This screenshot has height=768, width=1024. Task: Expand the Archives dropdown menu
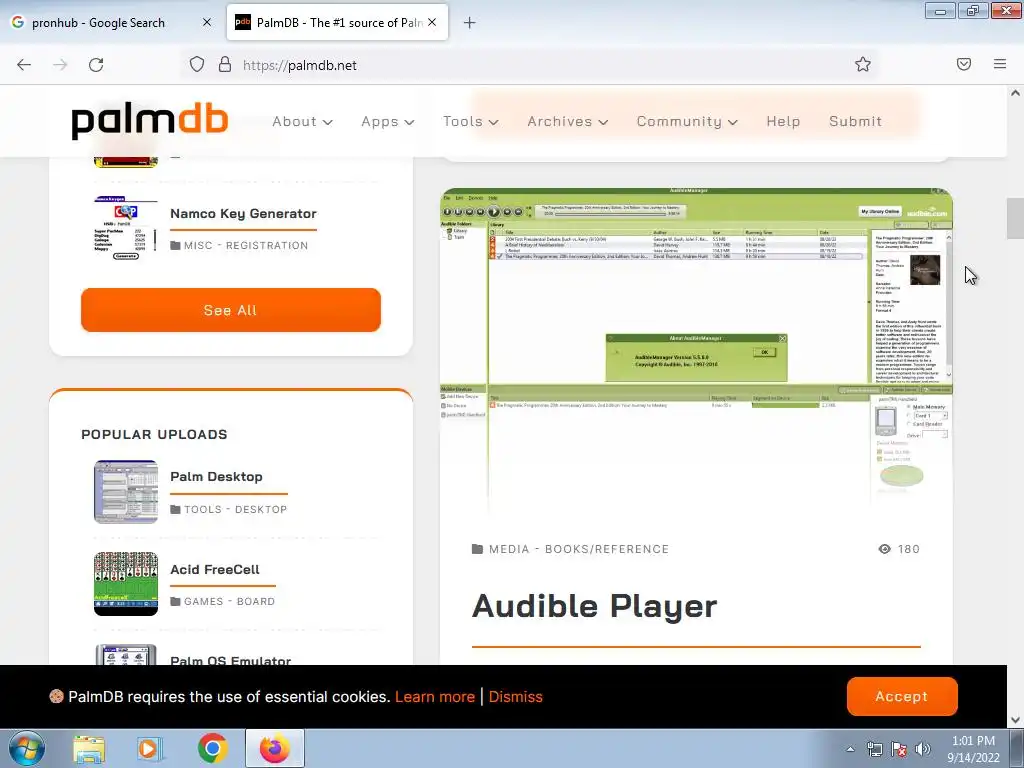point(568,121)
